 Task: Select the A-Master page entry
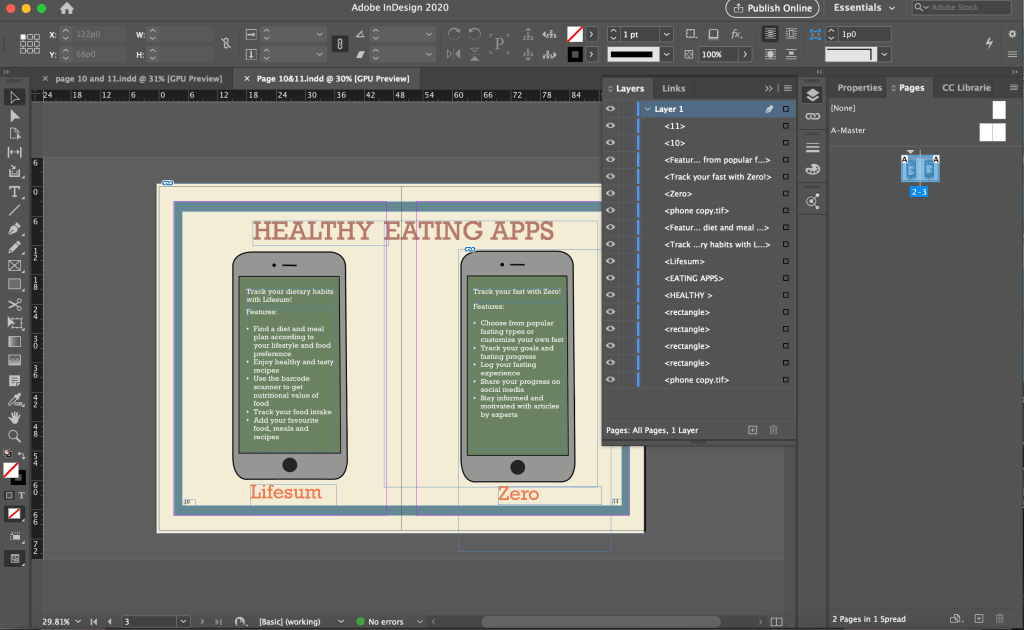pos(848,131)
